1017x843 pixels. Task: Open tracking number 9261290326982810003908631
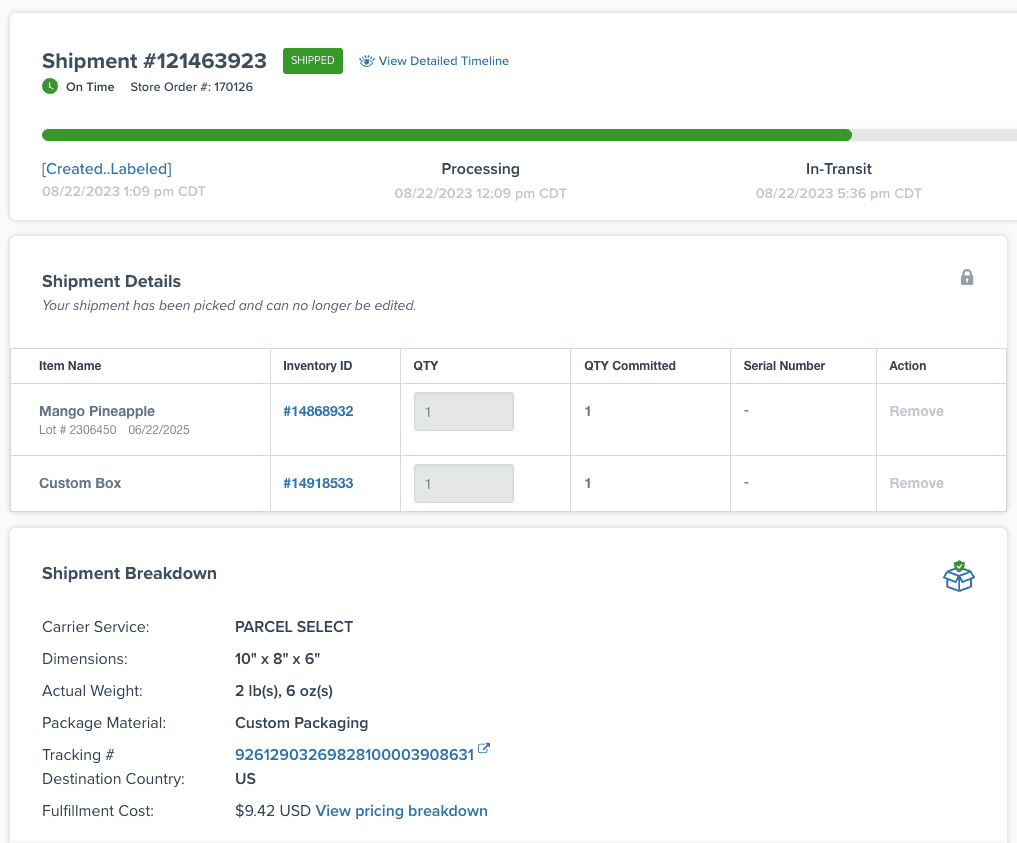pos(354,755)
